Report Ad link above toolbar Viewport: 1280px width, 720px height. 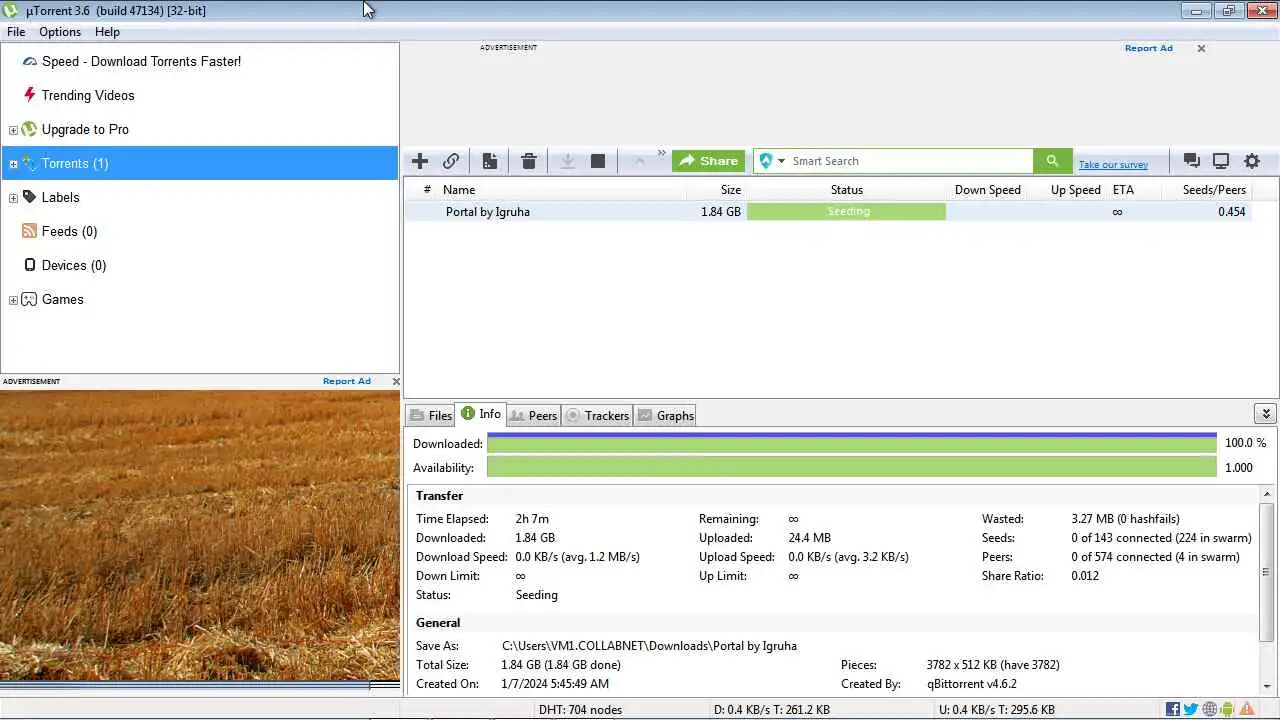(x=1148, y=48)
